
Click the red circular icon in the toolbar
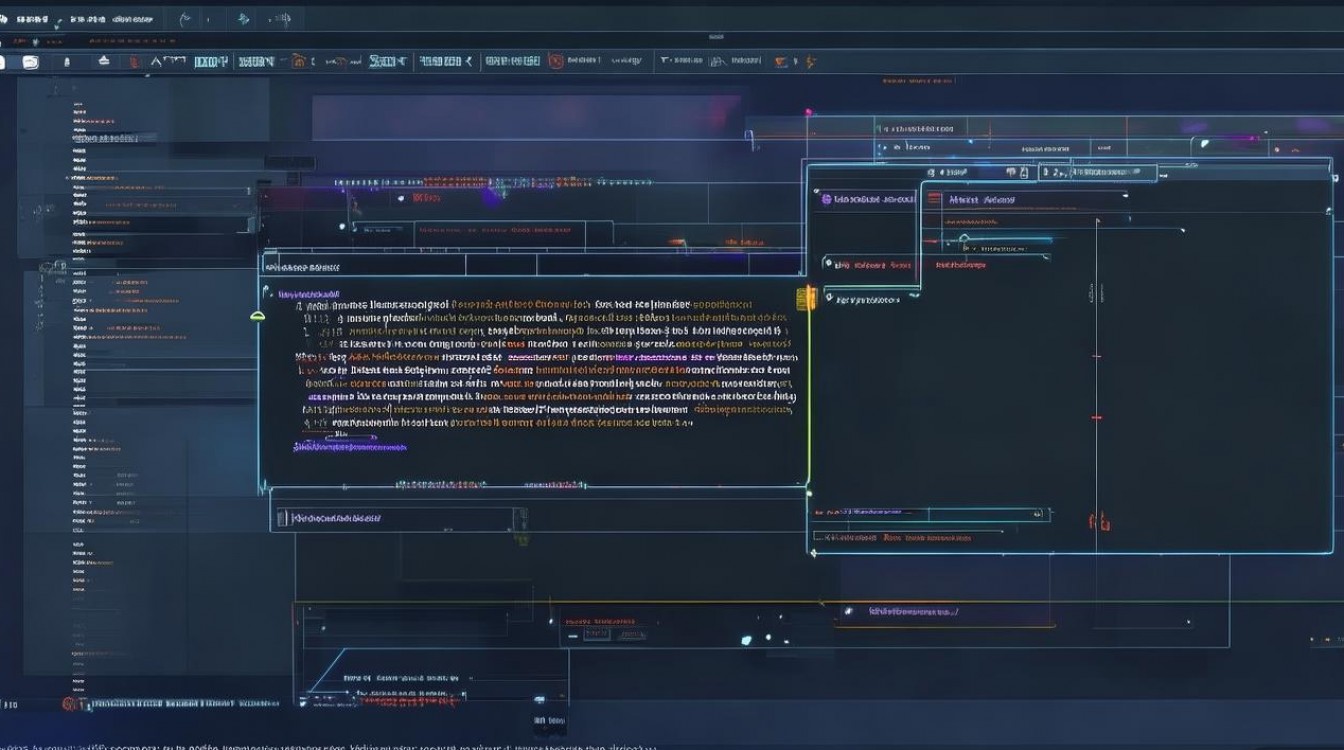pyautogui.click(x=556, y=61)
